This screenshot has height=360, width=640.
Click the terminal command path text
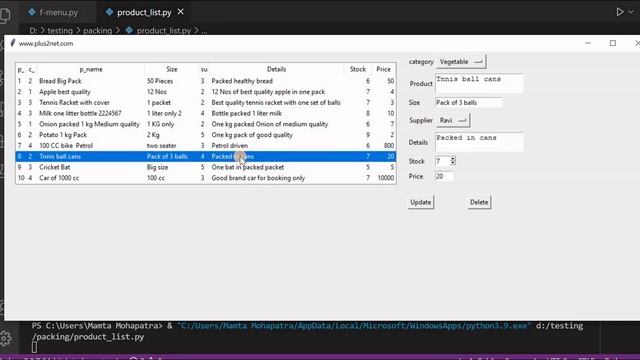(353, 326)
